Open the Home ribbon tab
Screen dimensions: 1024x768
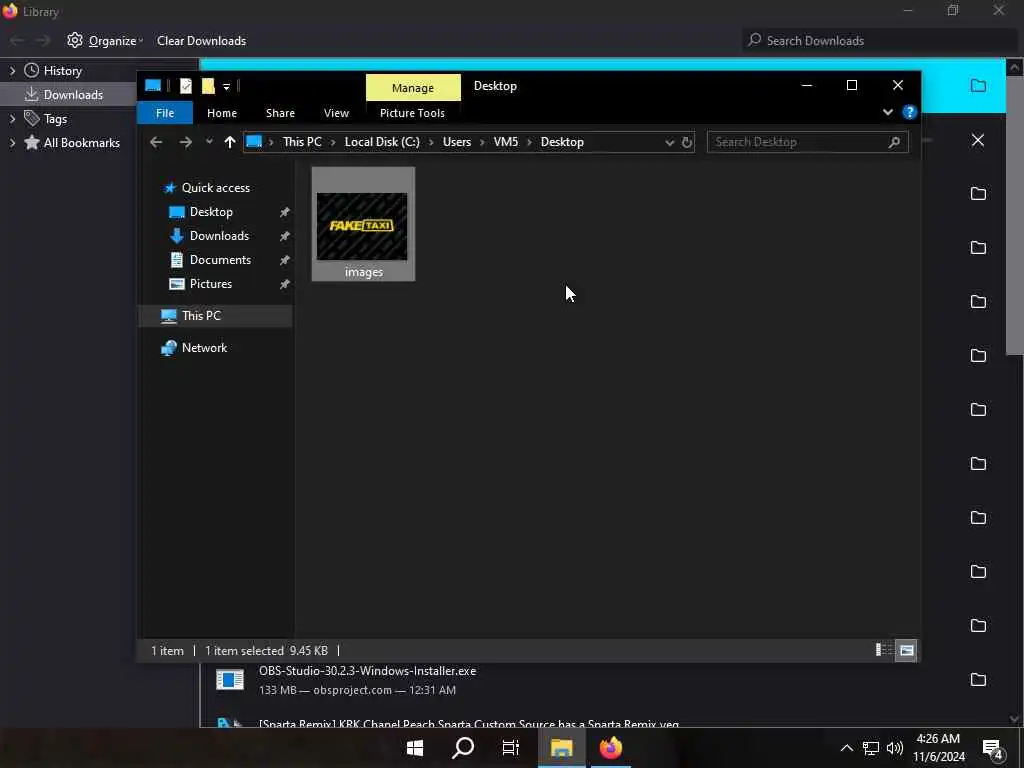[x=221, y=113]
